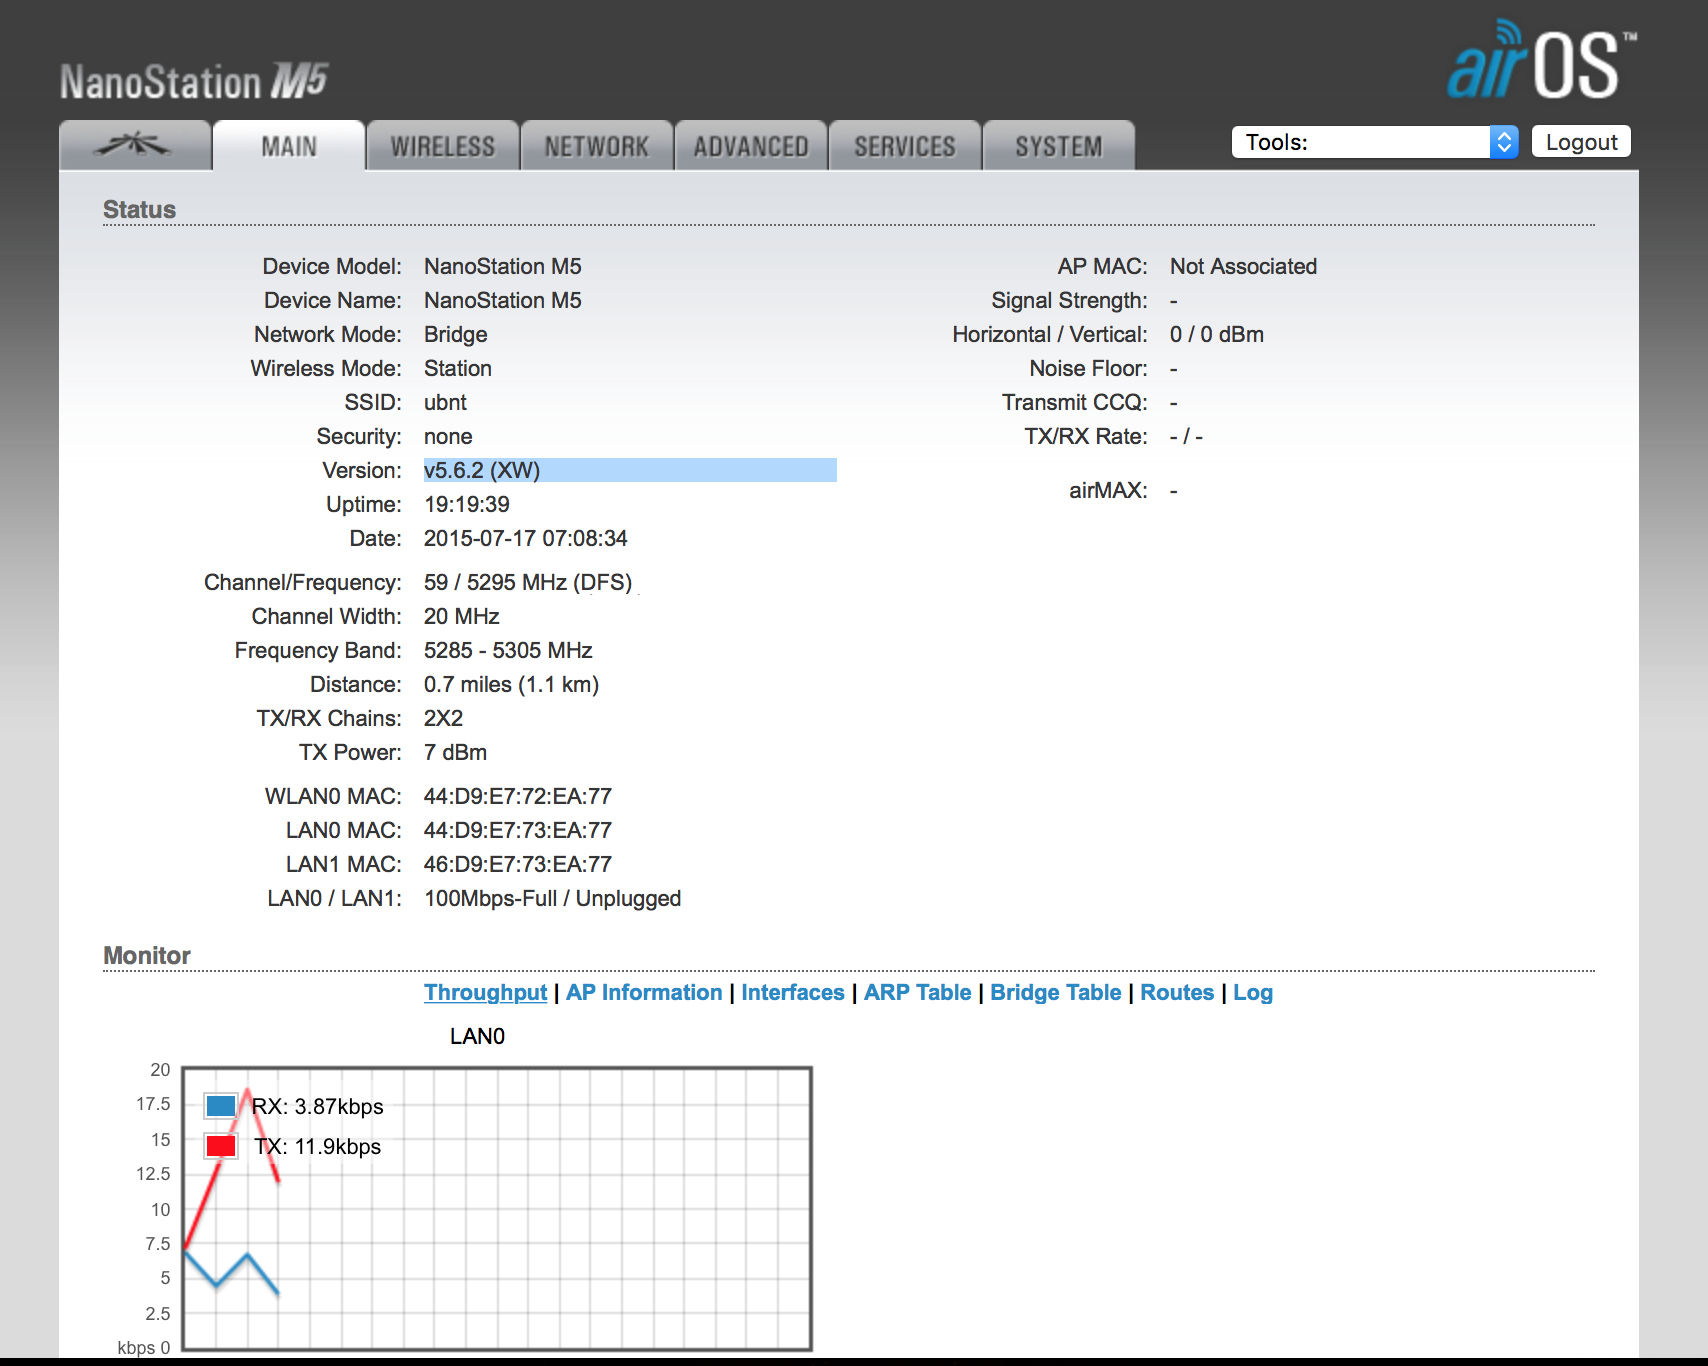Click the LAN0 graph title
The width and height of the screenshot is (1708, 1366).
click(477, 1036)
